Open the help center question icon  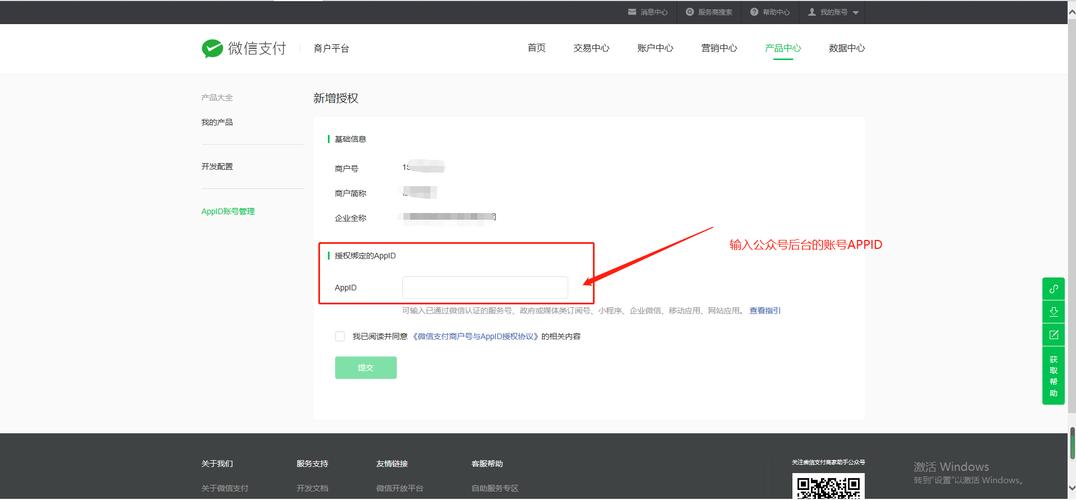click(754, 12)
